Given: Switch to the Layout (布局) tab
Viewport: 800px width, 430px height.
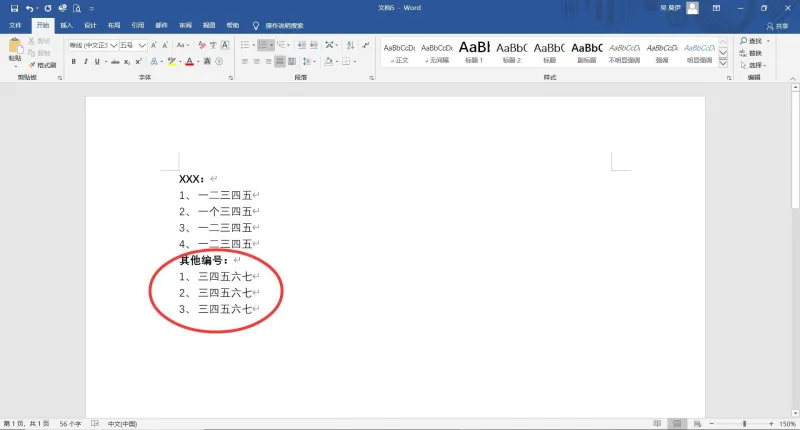Looking at the screenshot, I should [x=114, y=26].
